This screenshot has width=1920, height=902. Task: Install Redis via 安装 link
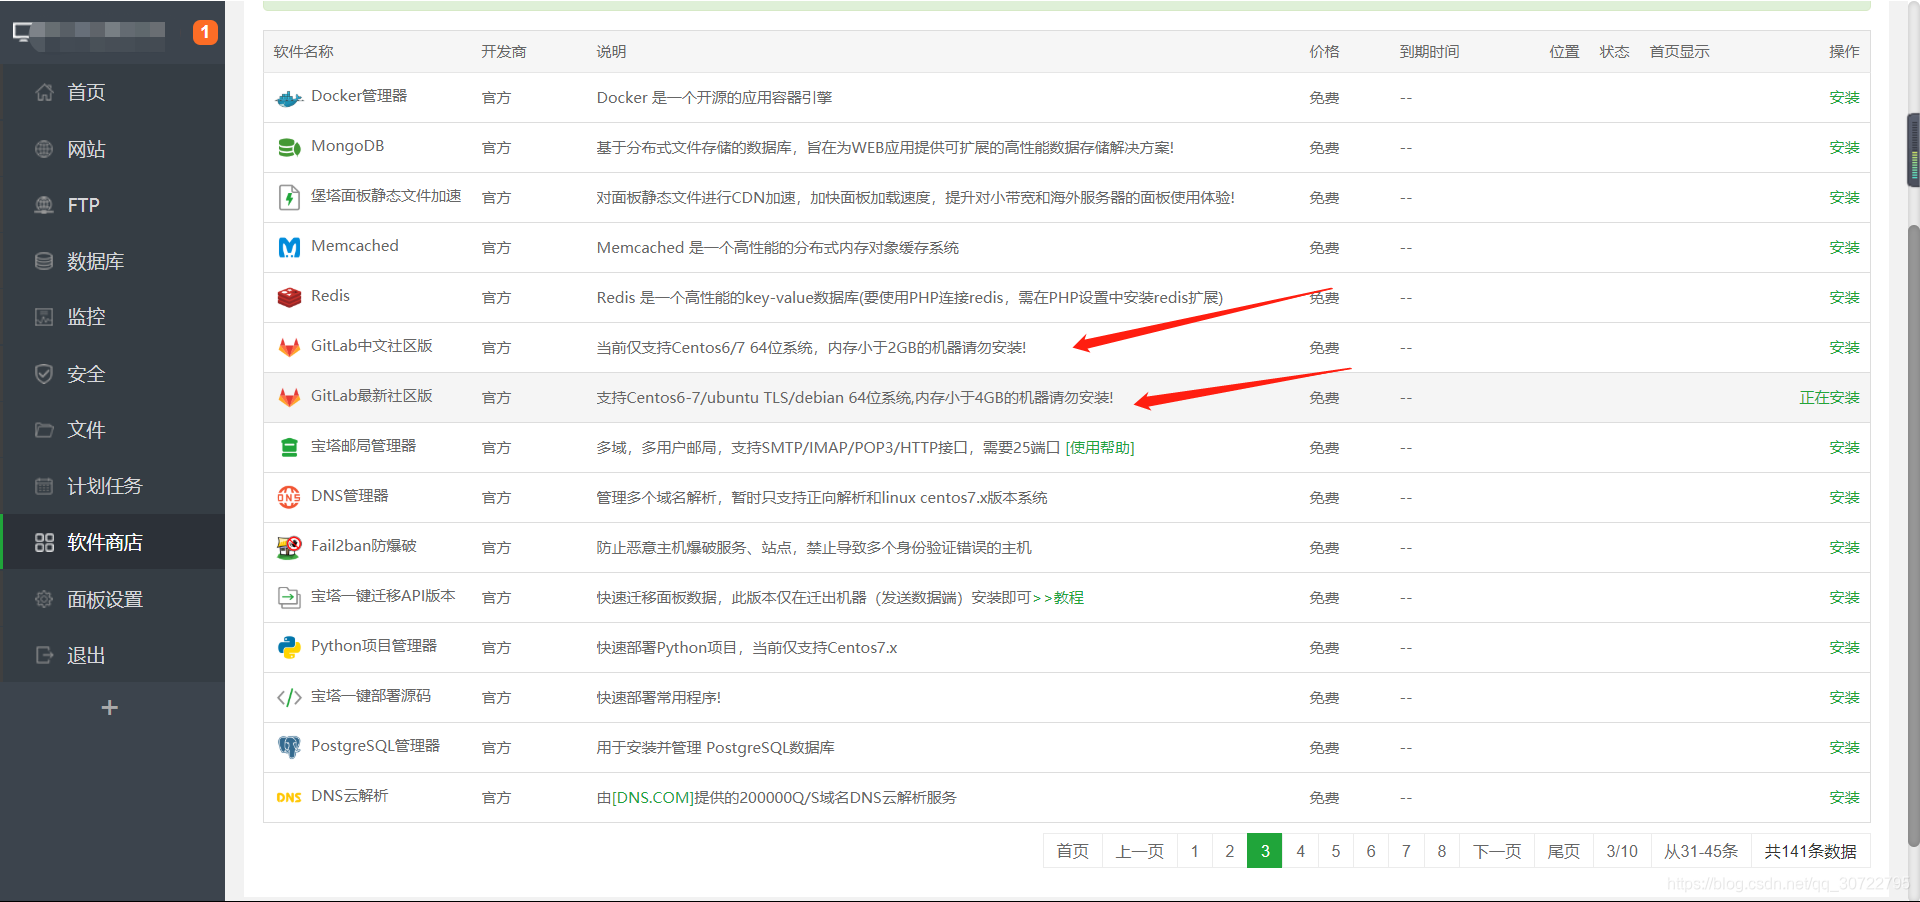(x=1844, y=298)
